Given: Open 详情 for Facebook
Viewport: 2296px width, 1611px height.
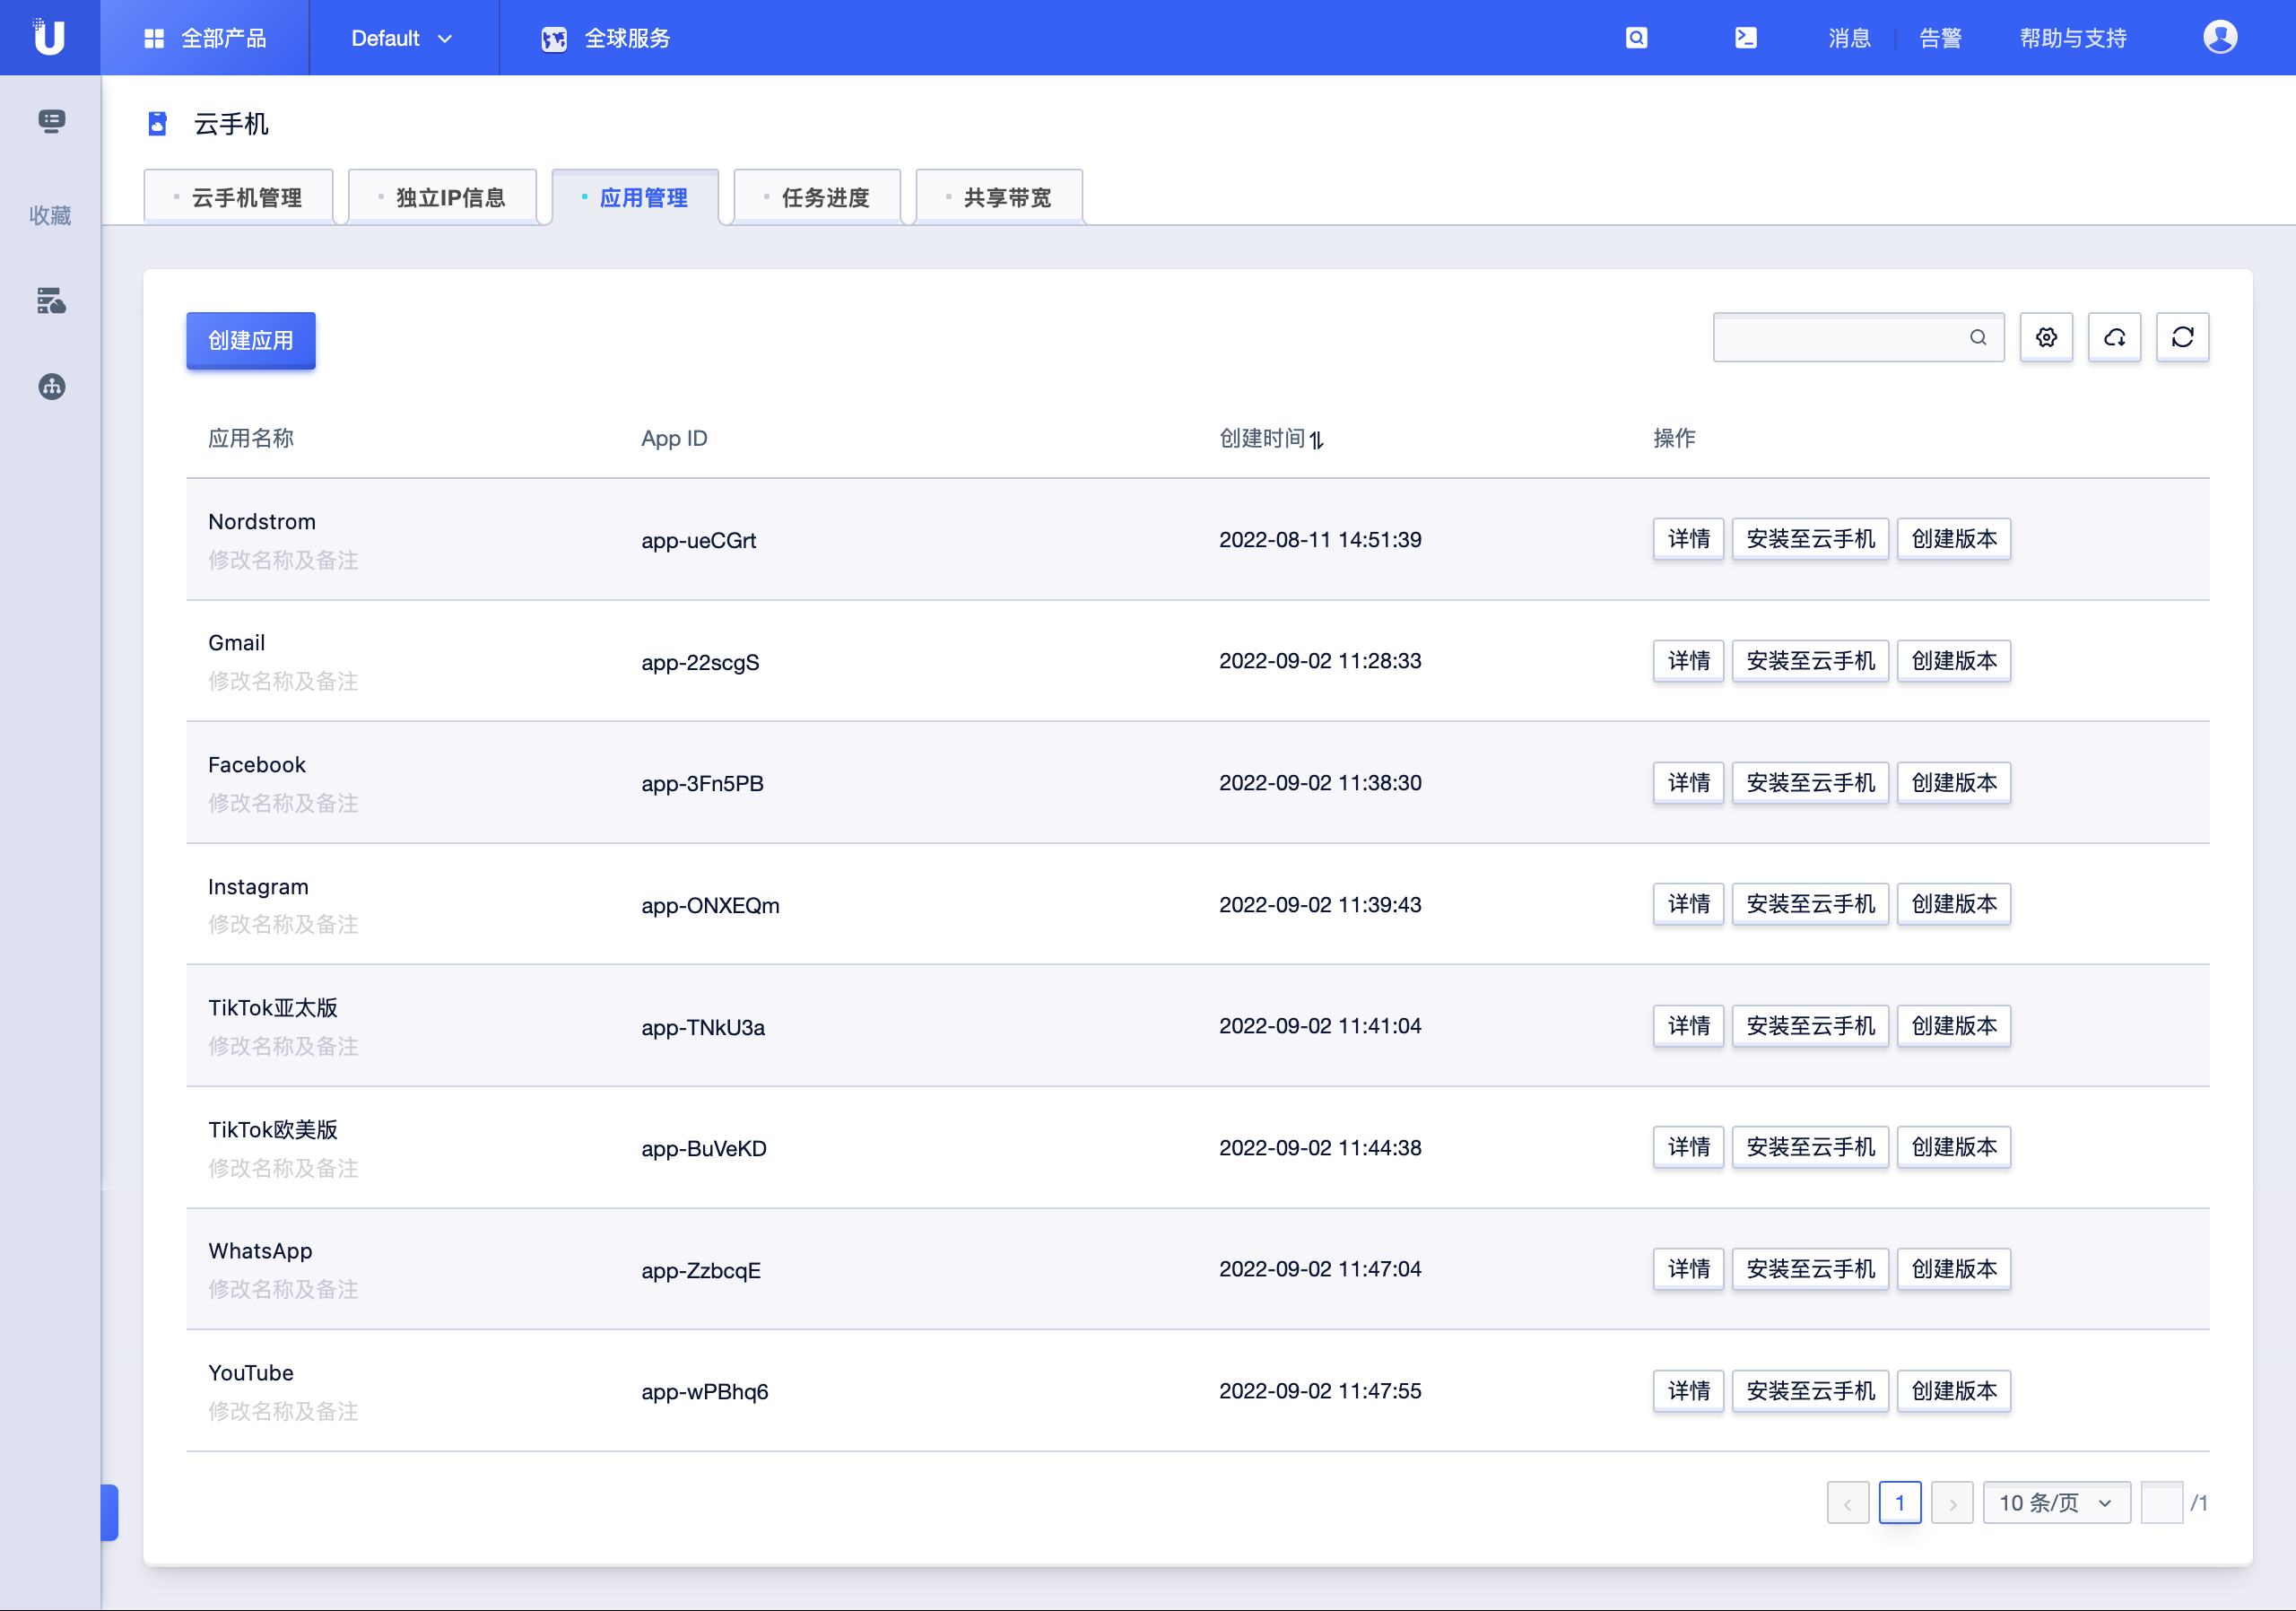Looking at the screenshot, I should point(1688,783).
